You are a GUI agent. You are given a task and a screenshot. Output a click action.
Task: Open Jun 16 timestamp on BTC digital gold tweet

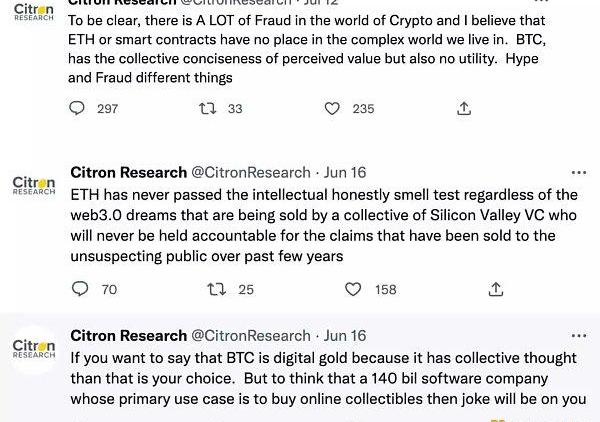point(346,336)
